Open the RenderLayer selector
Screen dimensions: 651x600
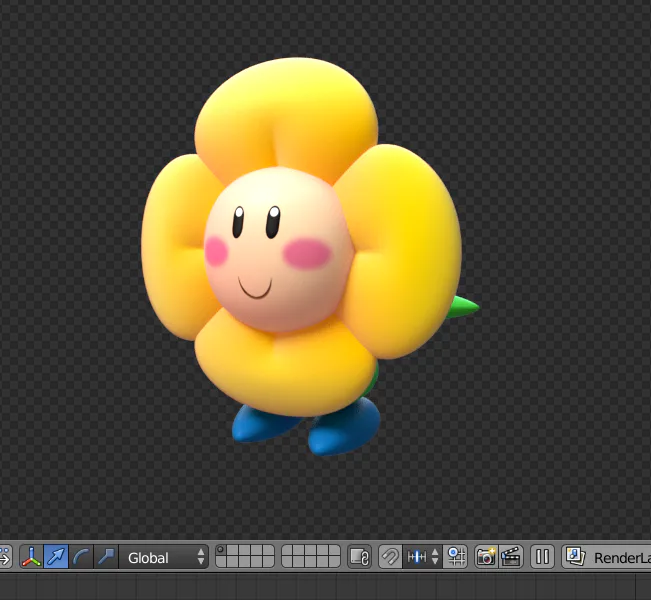click(x=607, y=557)
